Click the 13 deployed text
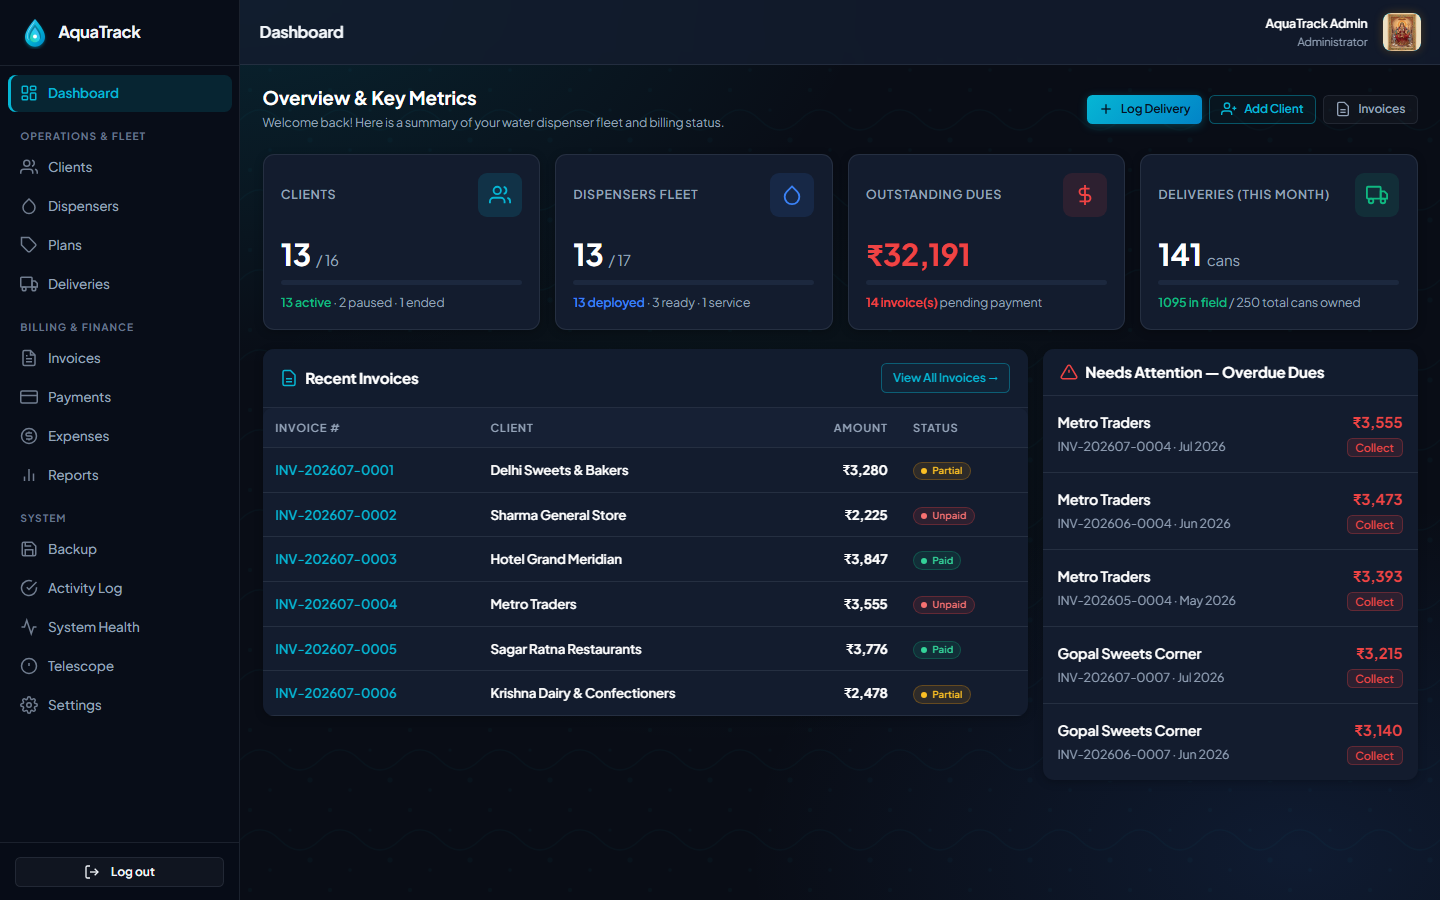This screenshot has height=900, width=1440. (x=608, y=302)
